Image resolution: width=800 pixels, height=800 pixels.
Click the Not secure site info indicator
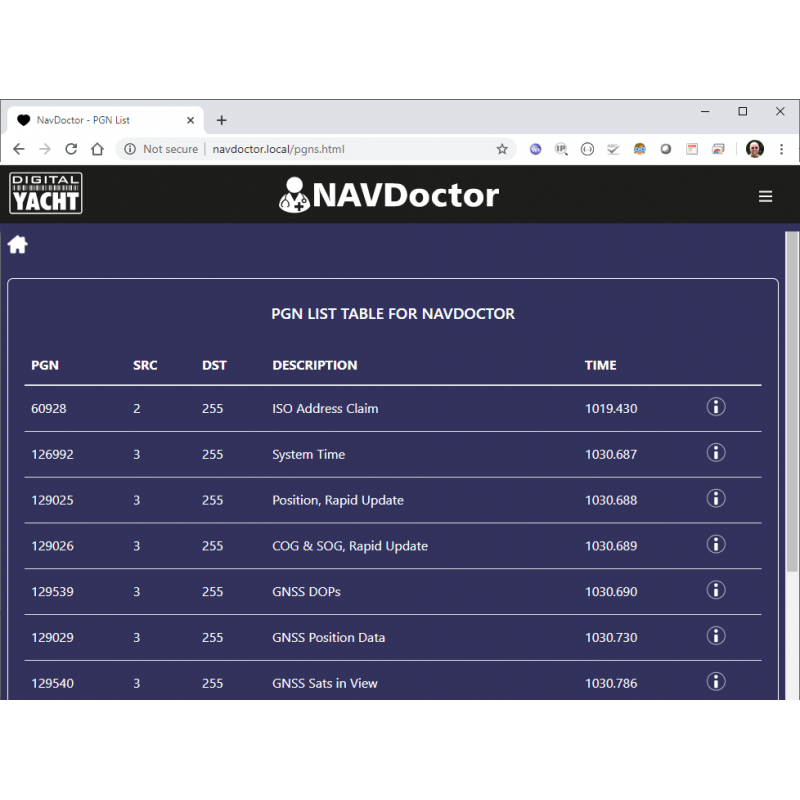[x=160, y=149]
